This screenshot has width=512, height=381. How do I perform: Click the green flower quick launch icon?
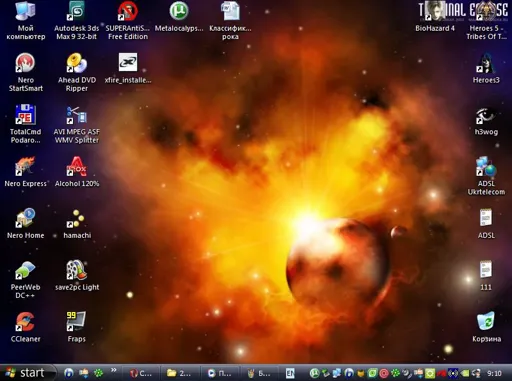(98, 373)
